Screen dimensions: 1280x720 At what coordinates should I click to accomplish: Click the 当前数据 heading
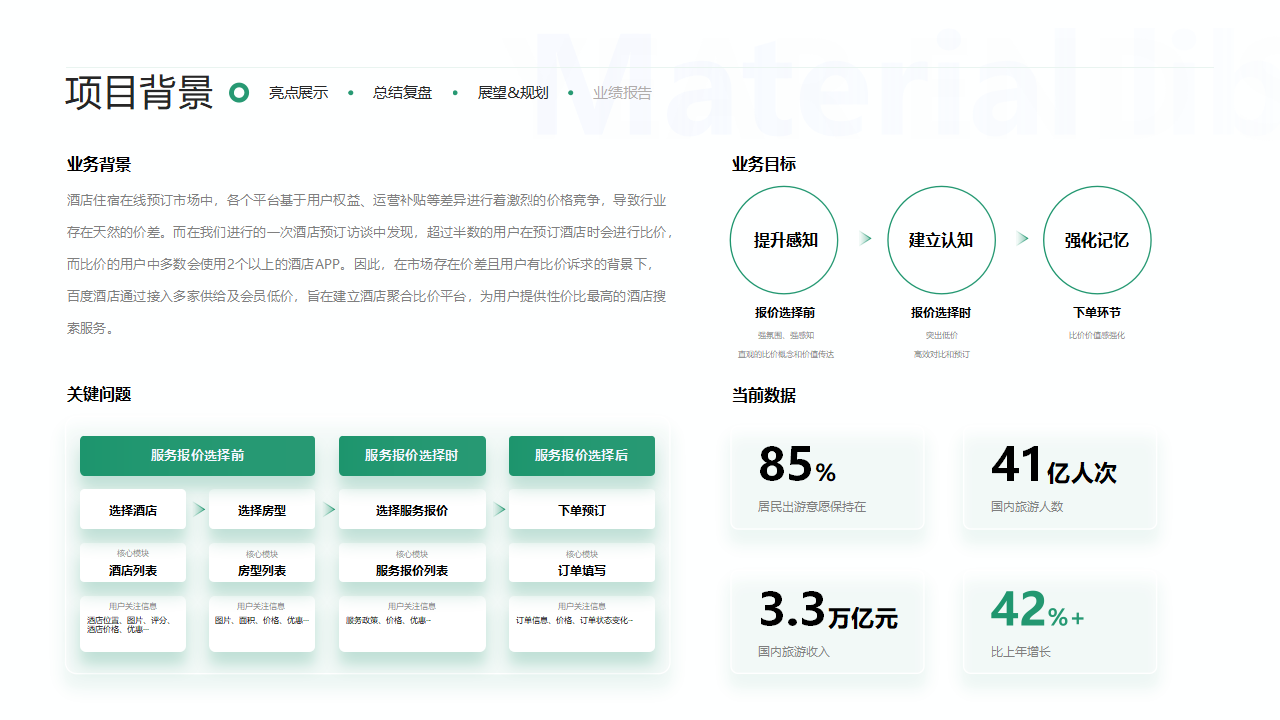pyautogui.click(x=764, y=396)
